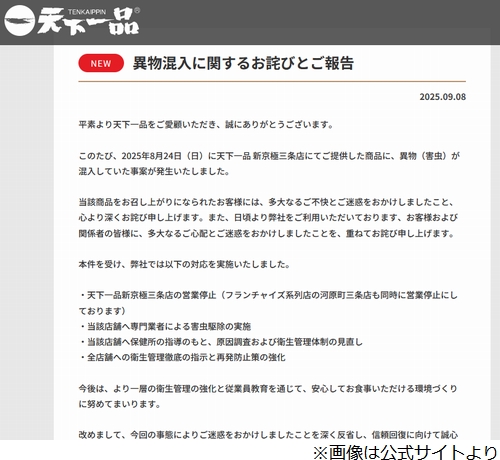Click the line beginning このたび、2025年8月24日
This screenshot has width=500, height=460.
coord(269,156)
